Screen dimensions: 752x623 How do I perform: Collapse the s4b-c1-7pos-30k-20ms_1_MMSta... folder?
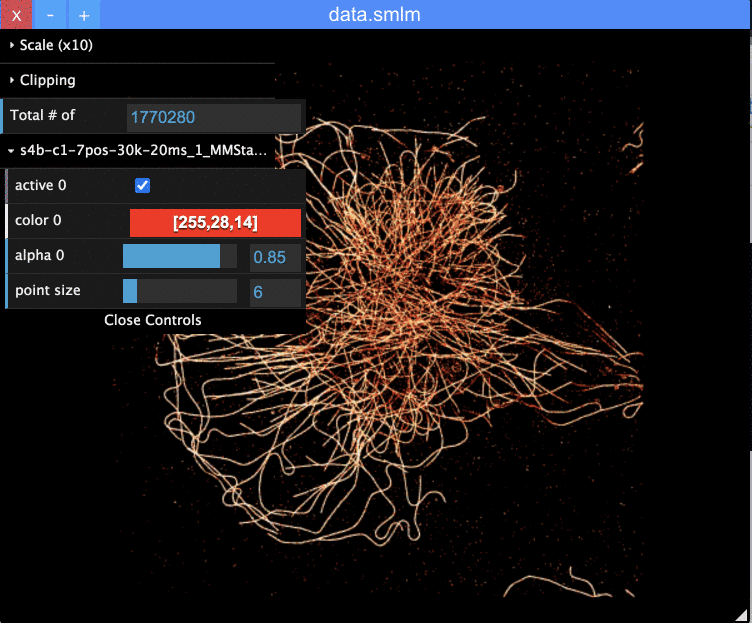click(138, 151)
